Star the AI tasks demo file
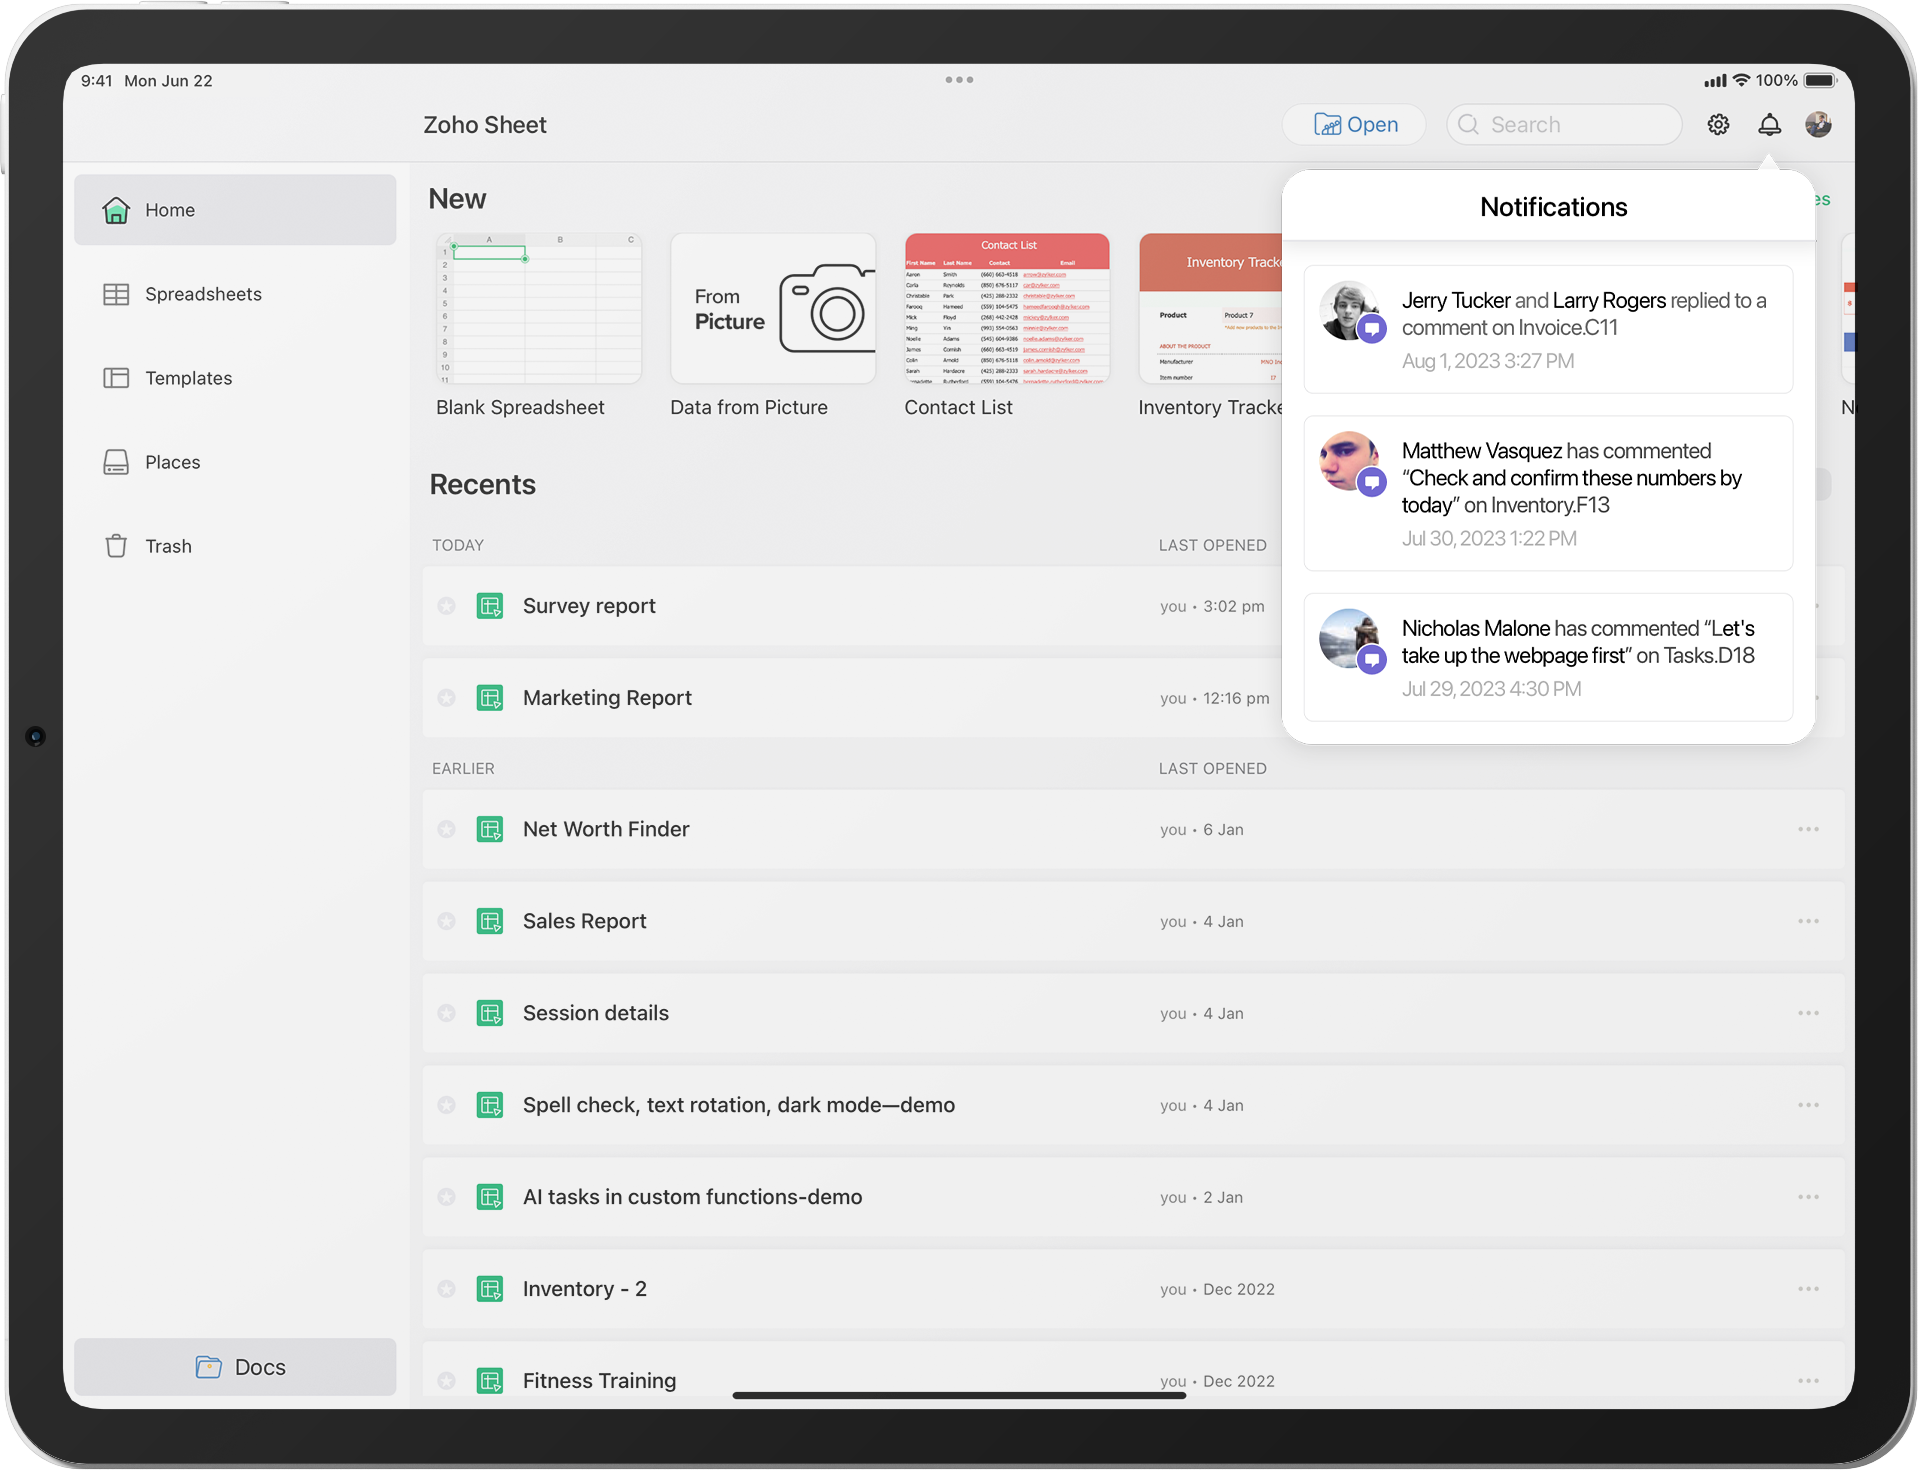This screenshot has height=1470, width=1918. pos(447,1197)
